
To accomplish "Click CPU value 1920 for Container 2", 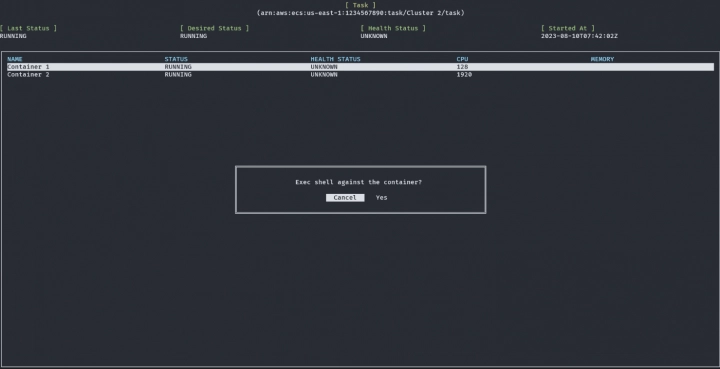I will pyautogui.click(x=464, y=74).
